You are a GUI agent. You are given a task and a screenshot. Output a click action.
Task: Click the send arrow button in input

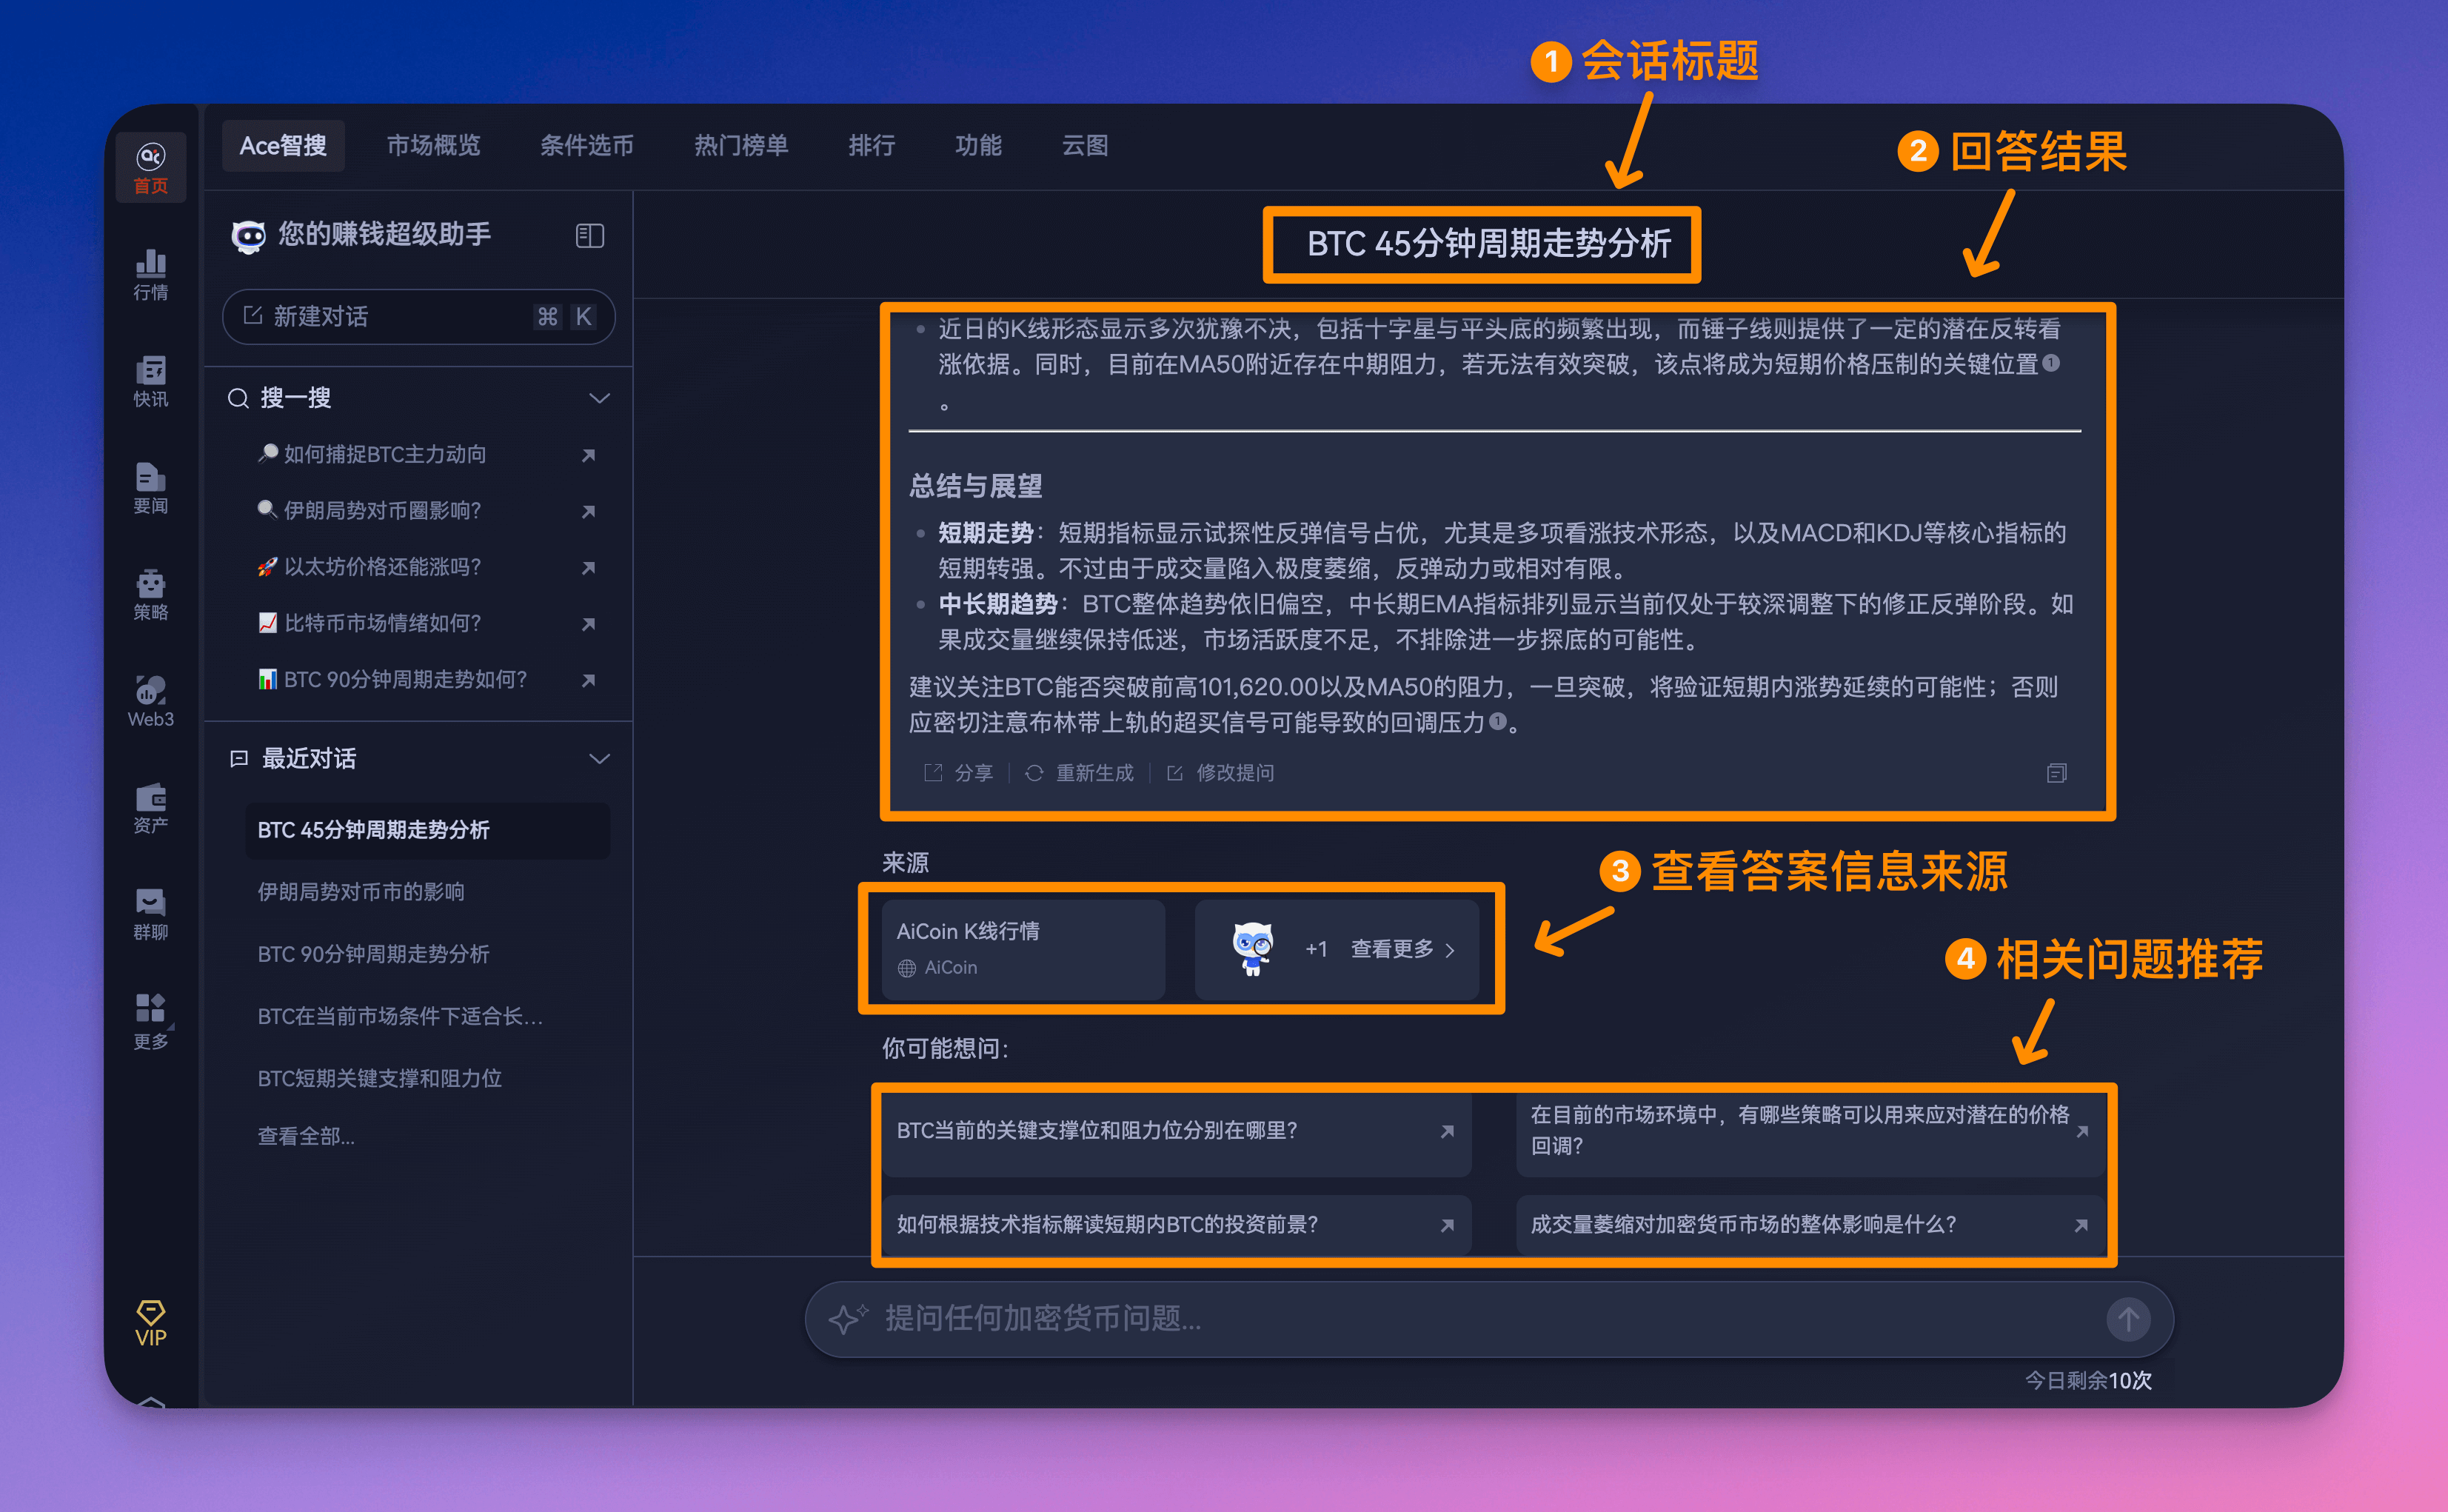click(2128, 1319)
